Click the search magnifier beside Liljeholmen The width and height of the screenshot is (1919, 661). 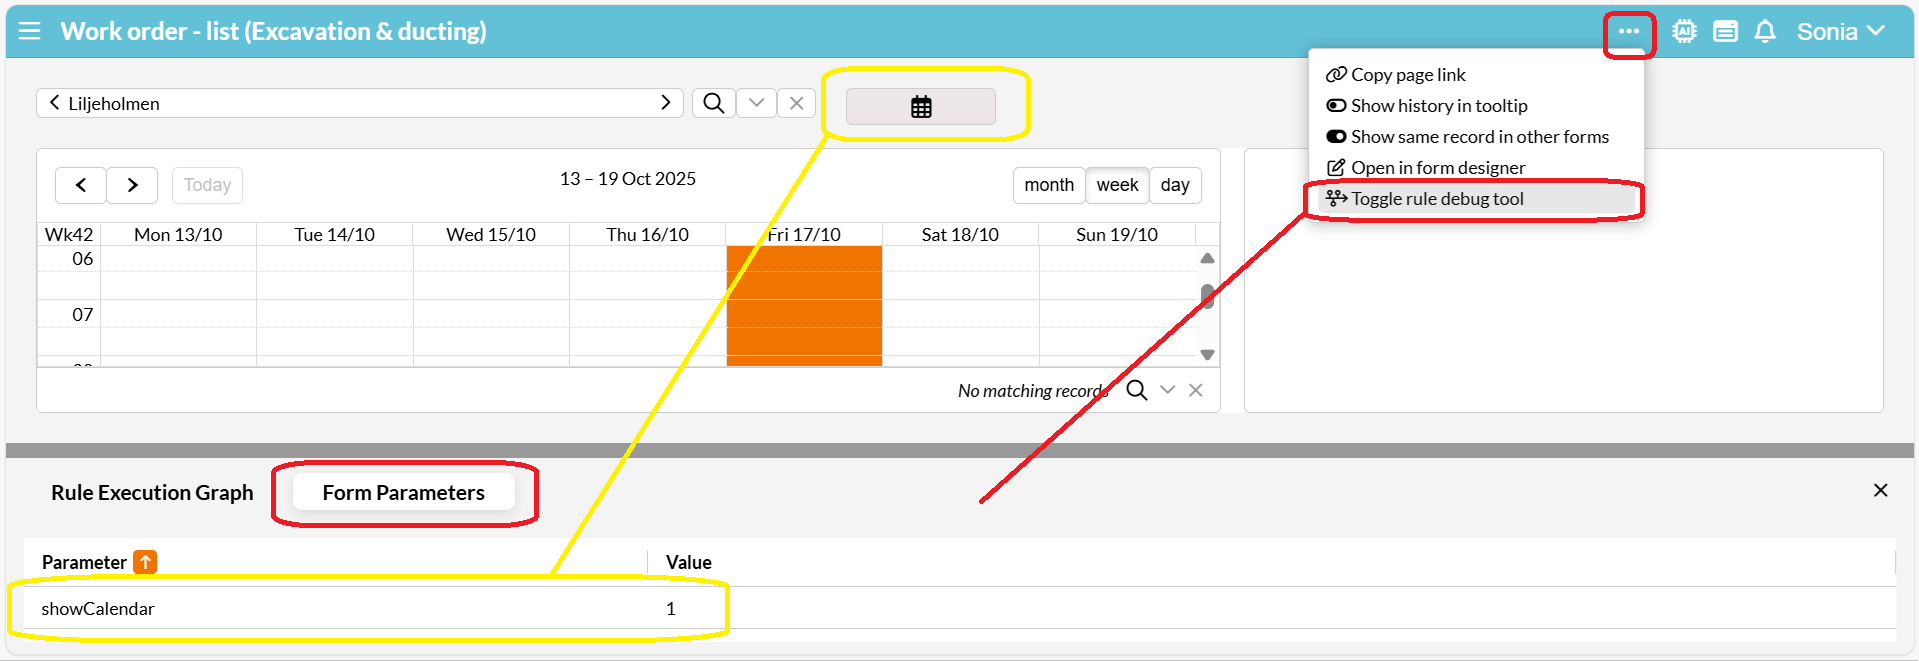click(x=713, y=103)
